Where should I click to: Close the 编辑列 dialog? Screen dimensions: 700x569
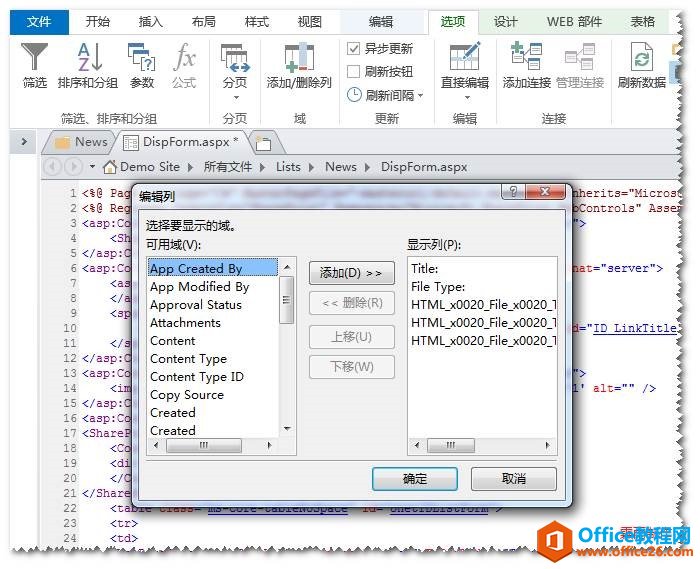pos(545,192)
